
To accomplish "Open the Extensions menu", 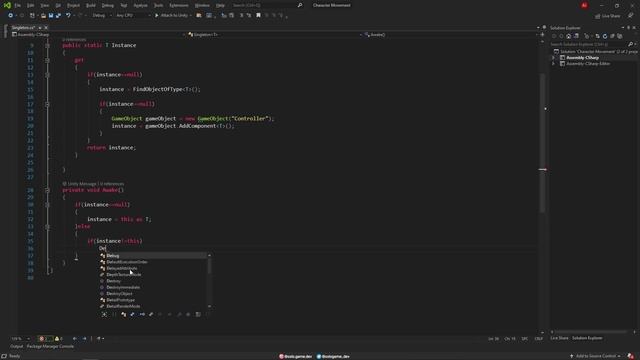I will tap(179, 6).
